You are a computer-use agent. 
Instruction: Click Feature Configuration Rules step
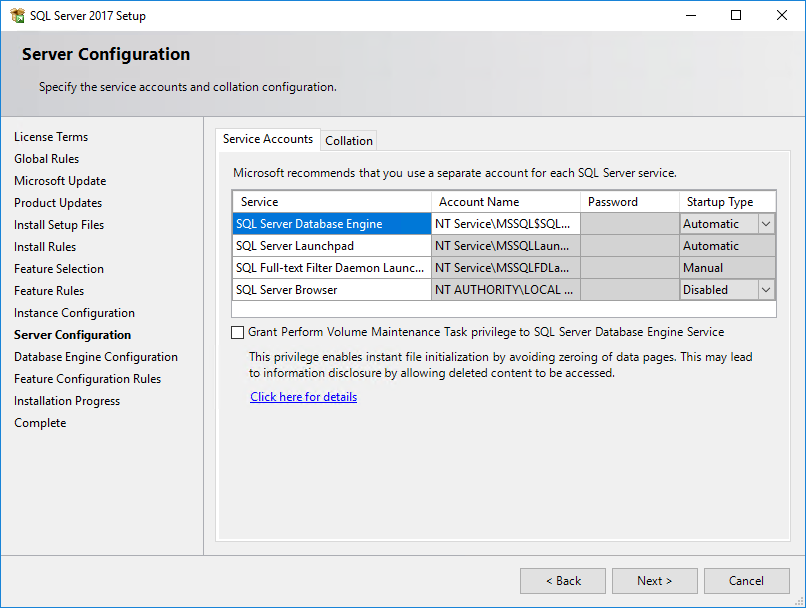(x=87, y=379)
